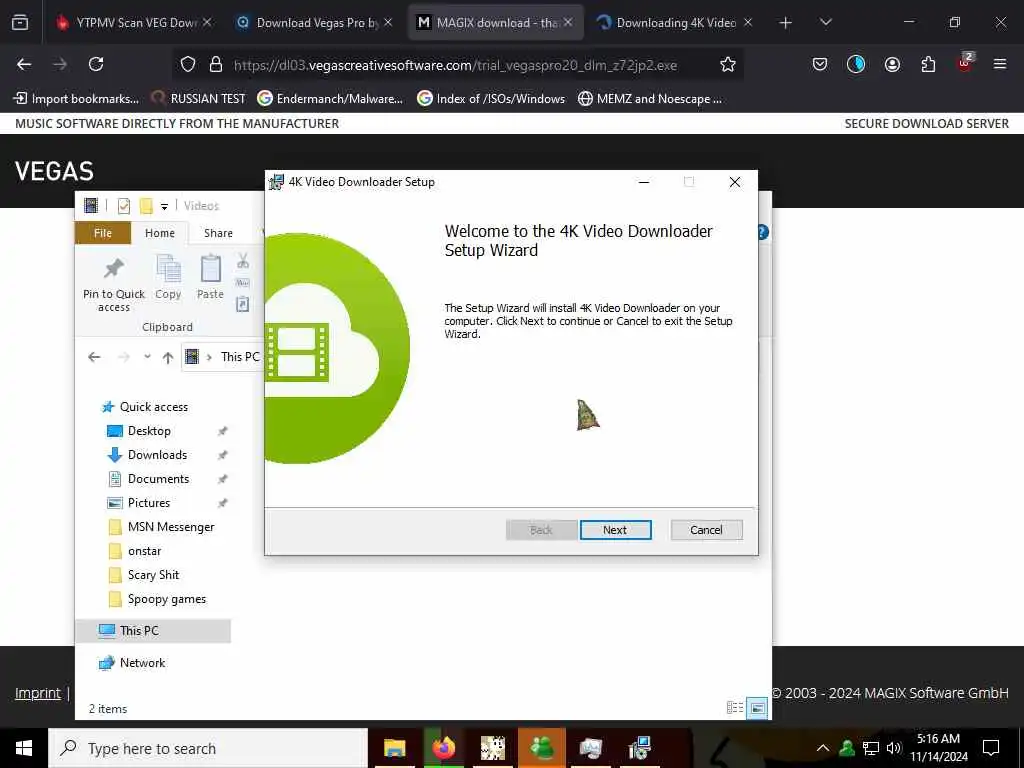Screen dimensions: 1024x768
Task: Open the Share ribbon tab in File Explorer
Action: click(x=218, y=233)
